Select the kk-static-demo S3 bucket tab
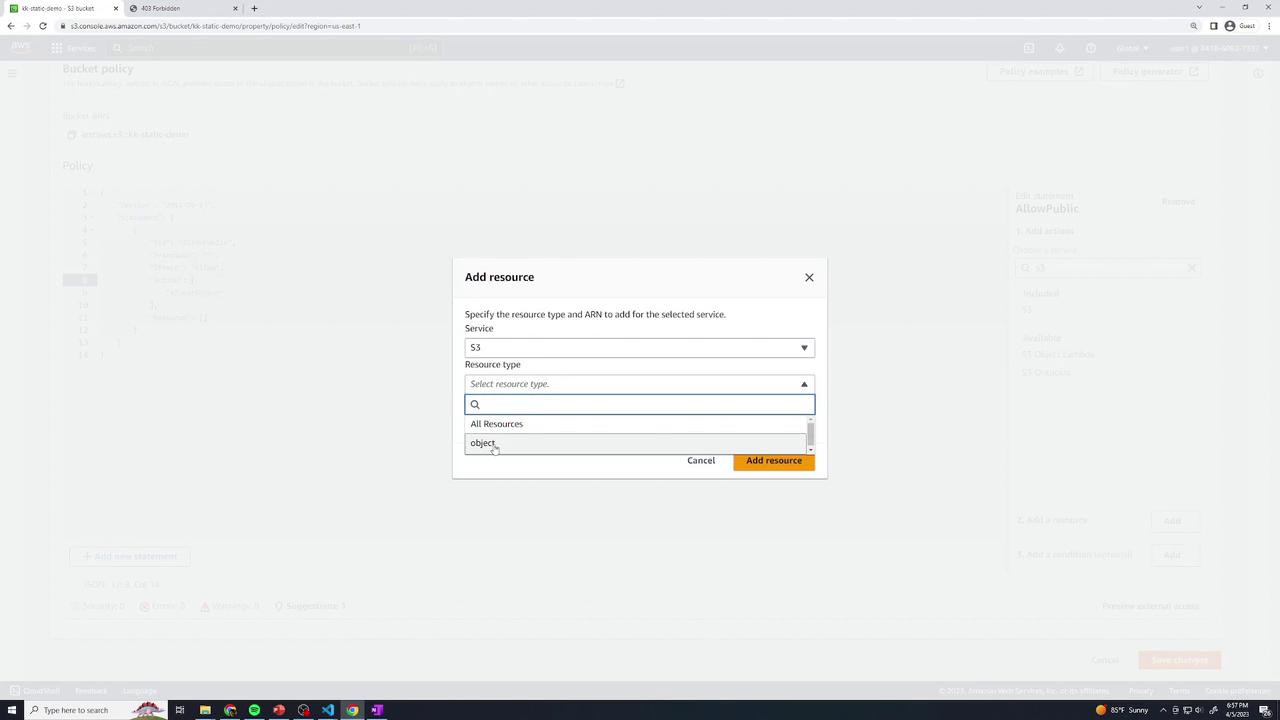The image size is (1280, 720). point(64,8)
